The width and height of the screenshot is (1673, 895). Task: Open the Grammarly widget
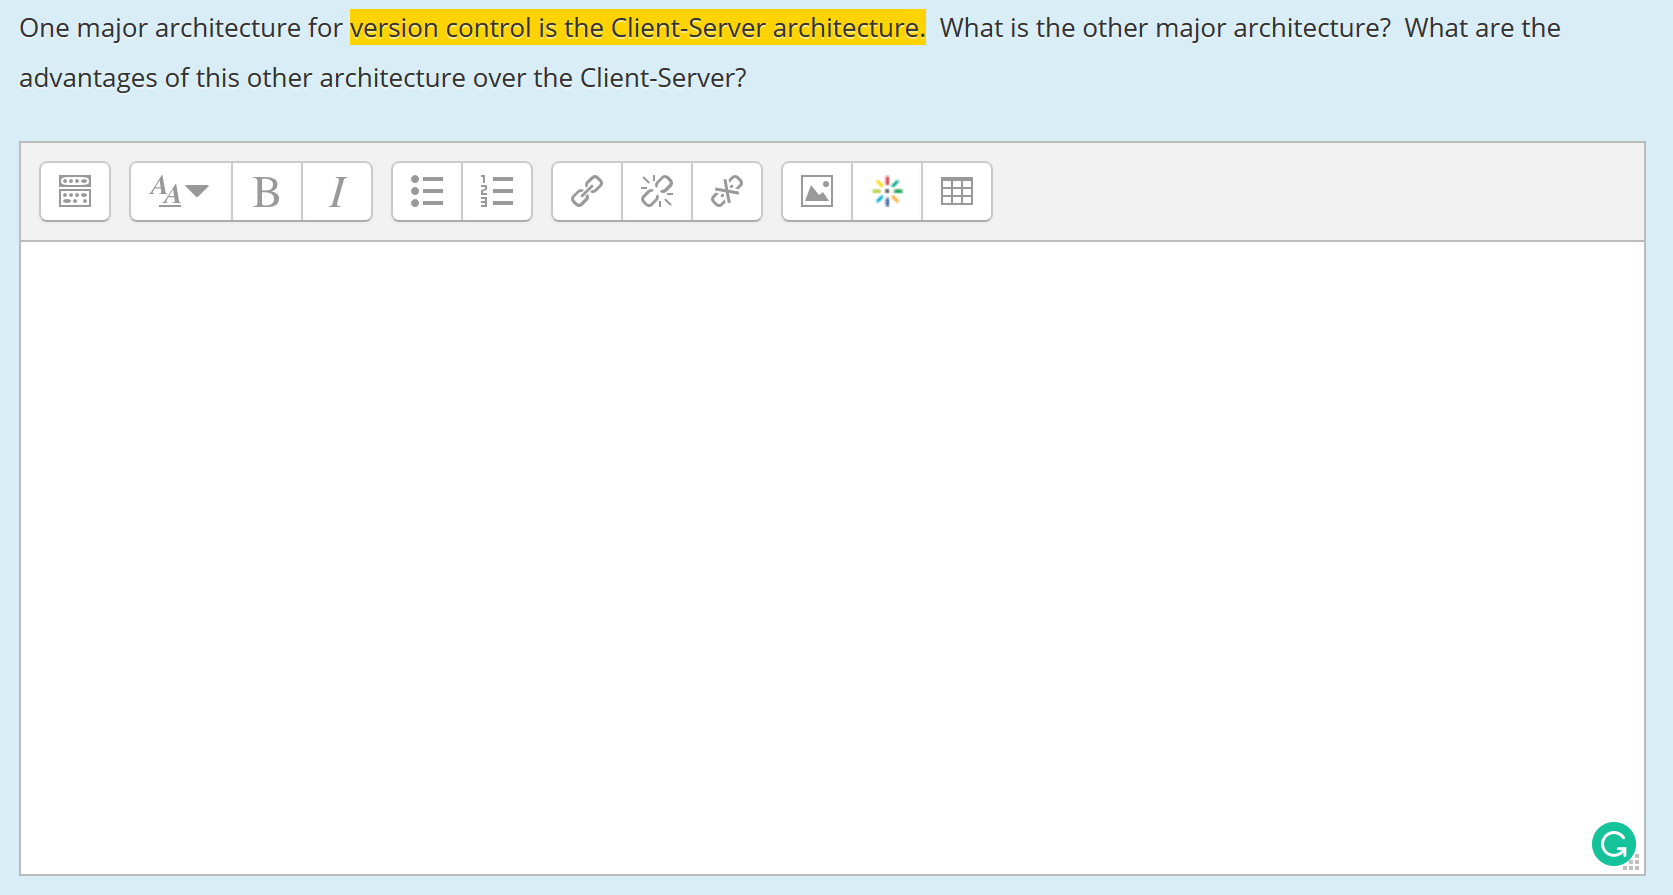(1613, 845)
